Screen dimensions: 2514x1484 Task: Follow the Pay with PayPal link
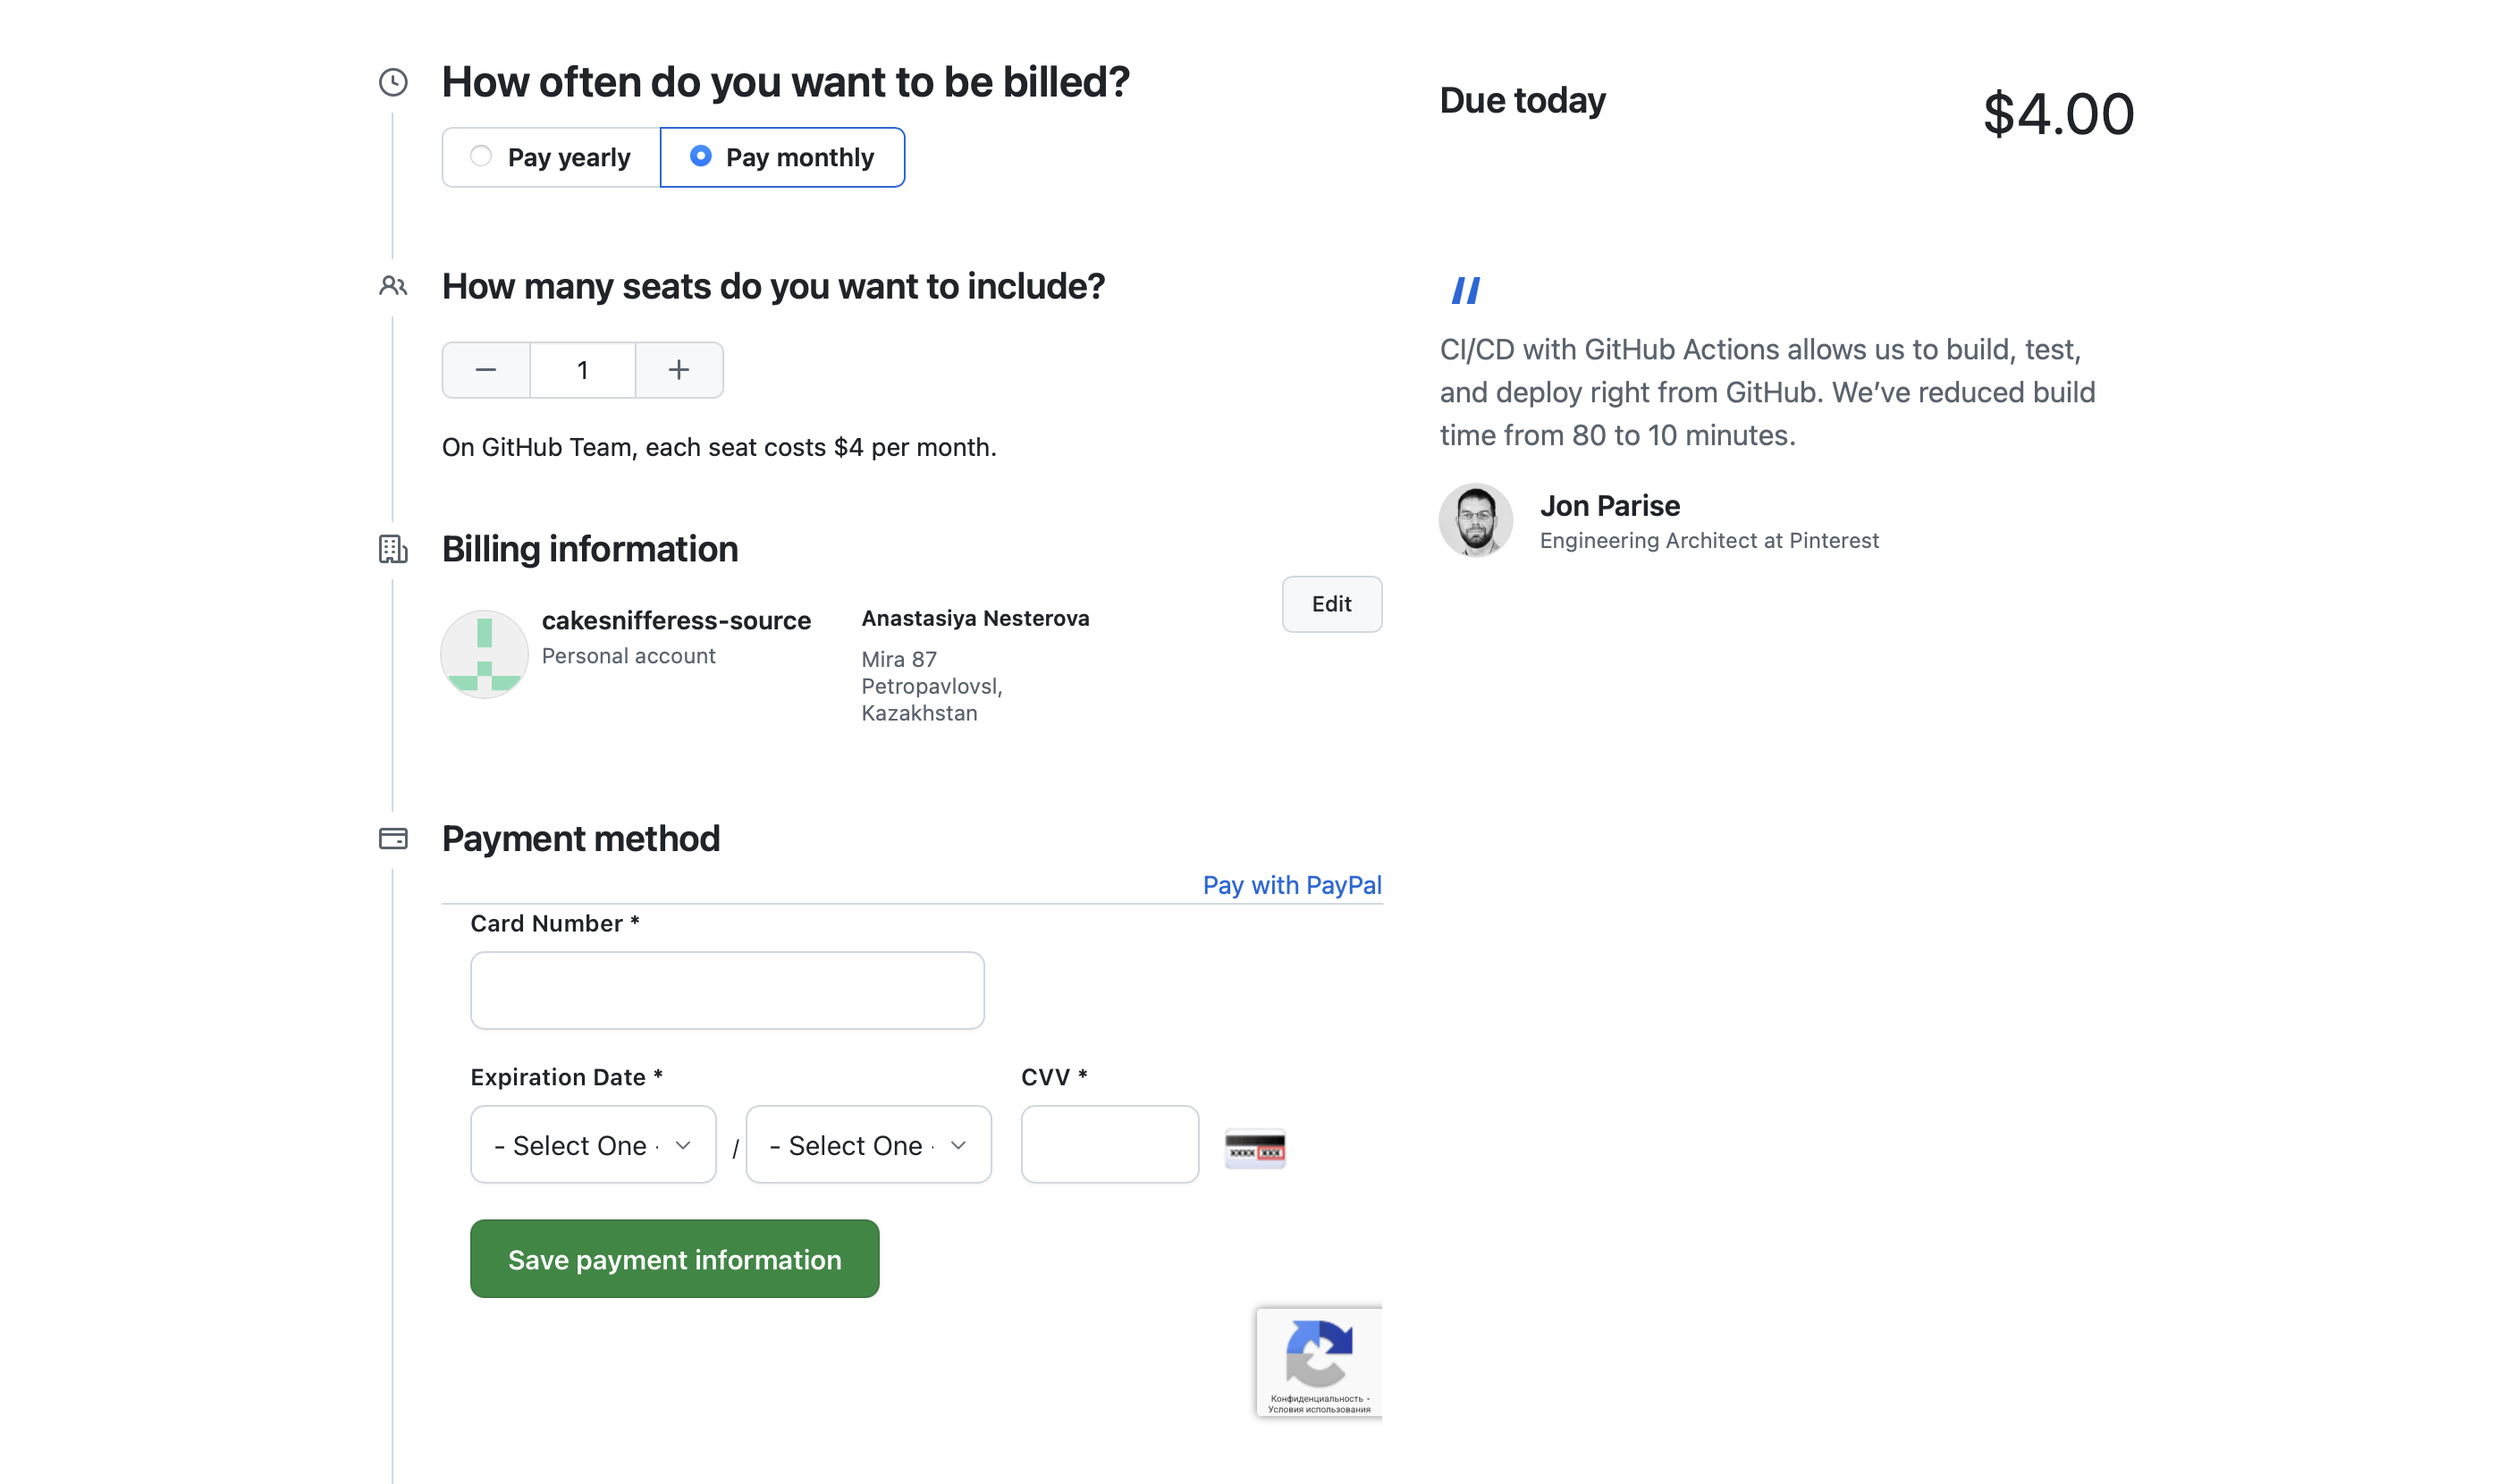tap(1291, 885)
